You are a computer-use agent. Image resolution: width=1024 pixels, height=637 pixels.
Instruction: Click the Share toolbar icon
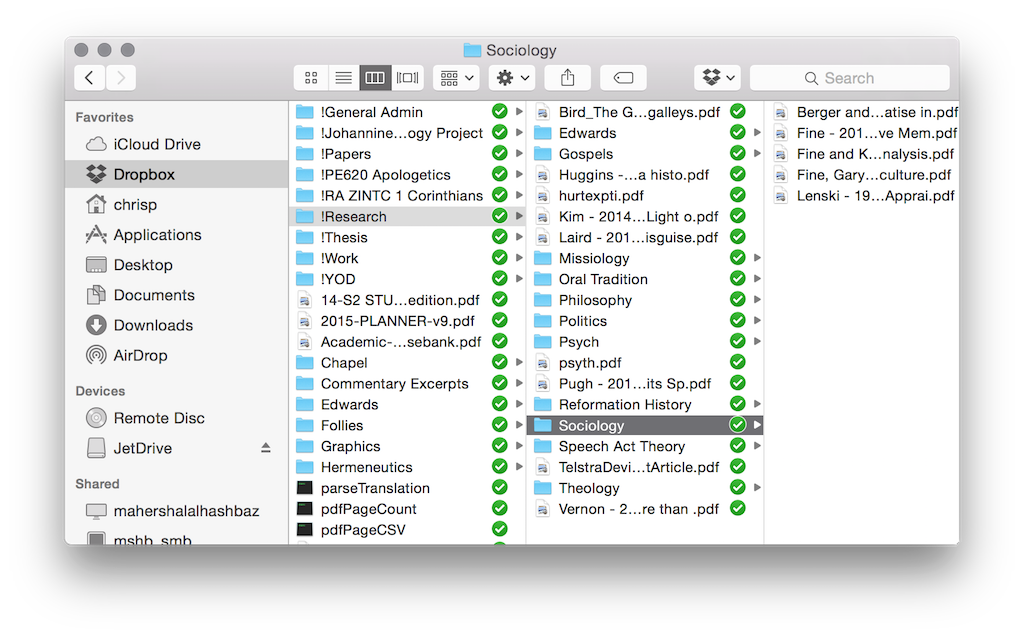pos(568,78)
